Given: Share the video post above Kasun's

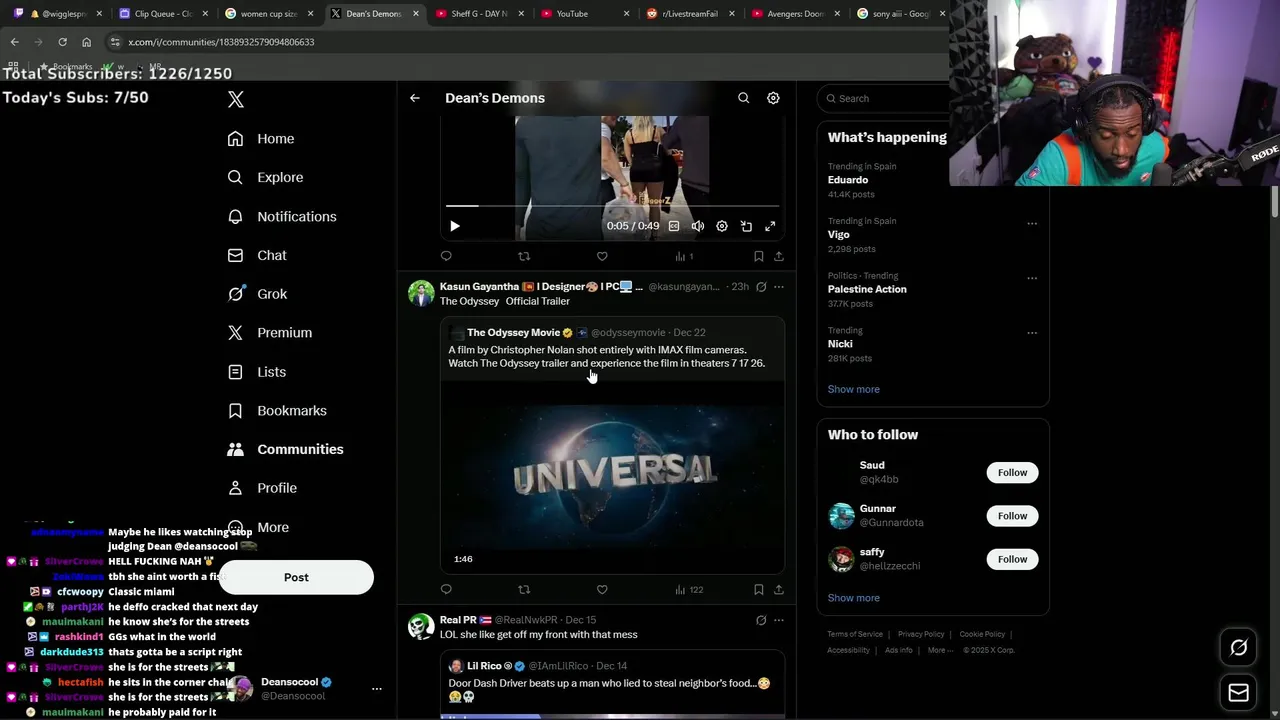Looking at the screenshot, I should (x=779, y=256).
